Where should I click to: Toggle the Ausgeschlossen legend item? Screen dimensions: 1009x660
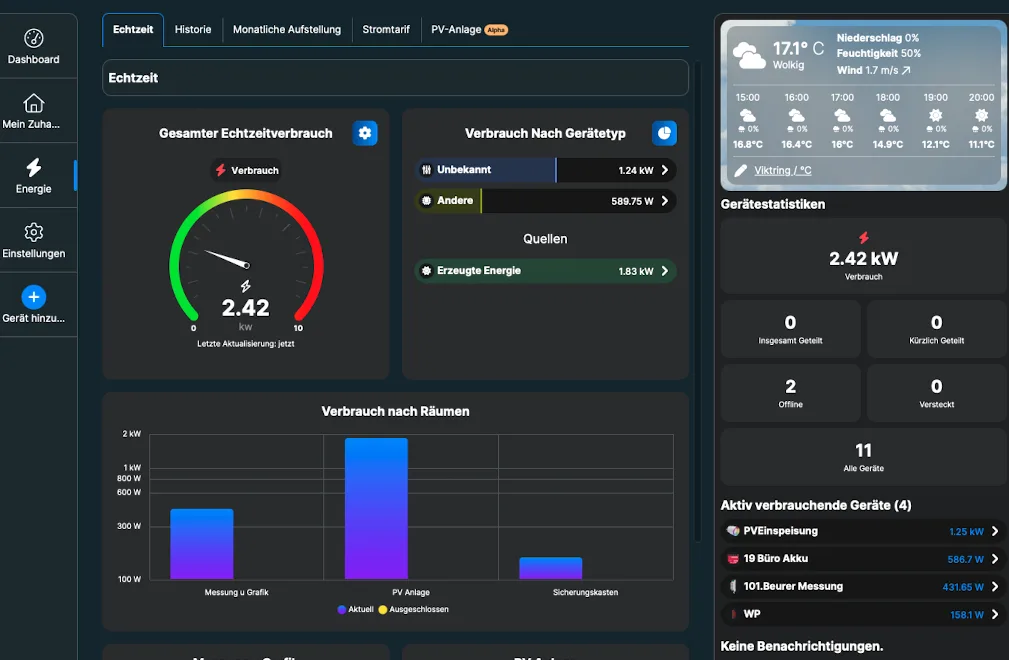(413, 609)
